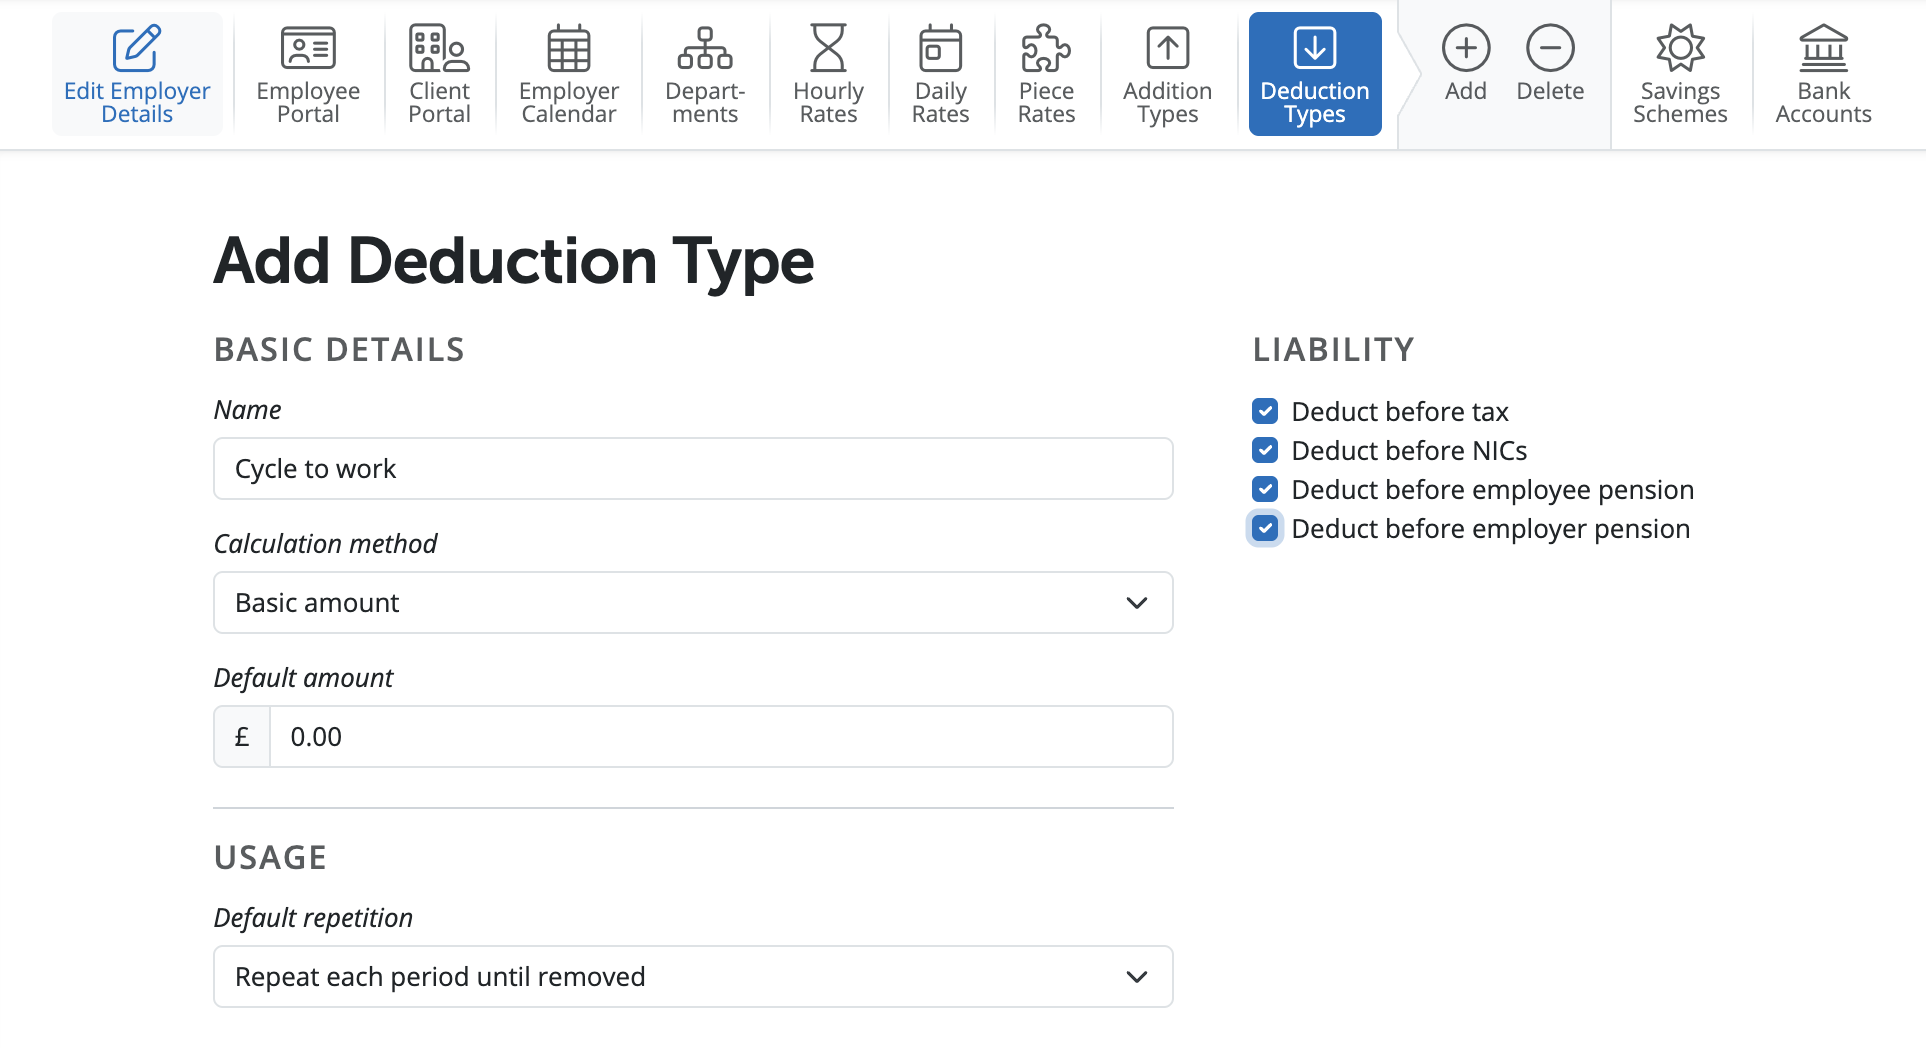Open Daily Rates settings
Screen dimensions: 1926x1048
(940, 74)
